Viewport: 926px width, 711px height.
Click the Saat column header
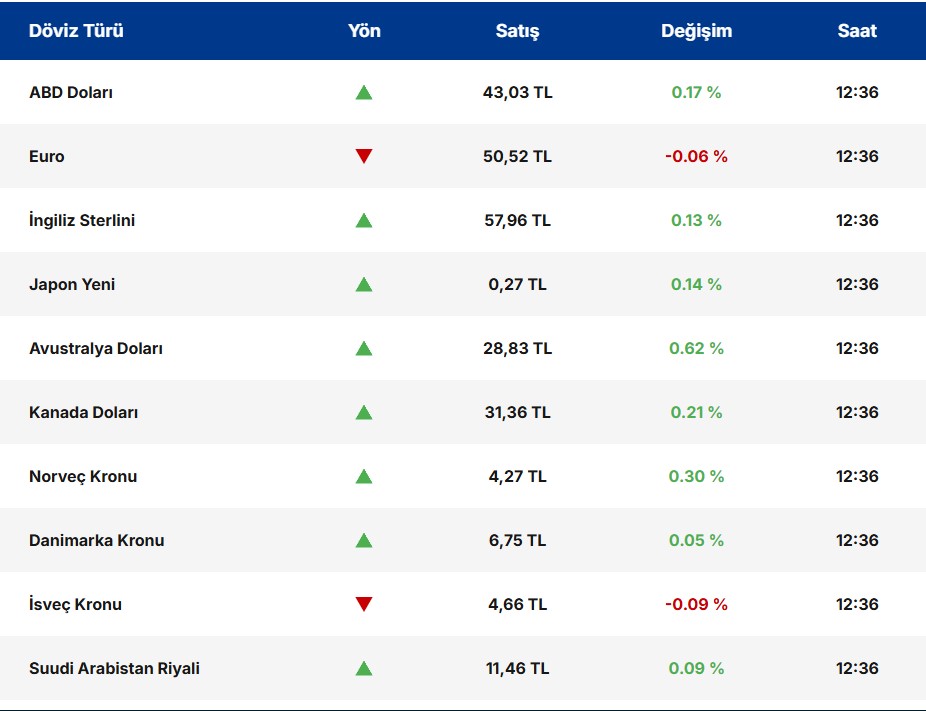(x=857, y=31)
